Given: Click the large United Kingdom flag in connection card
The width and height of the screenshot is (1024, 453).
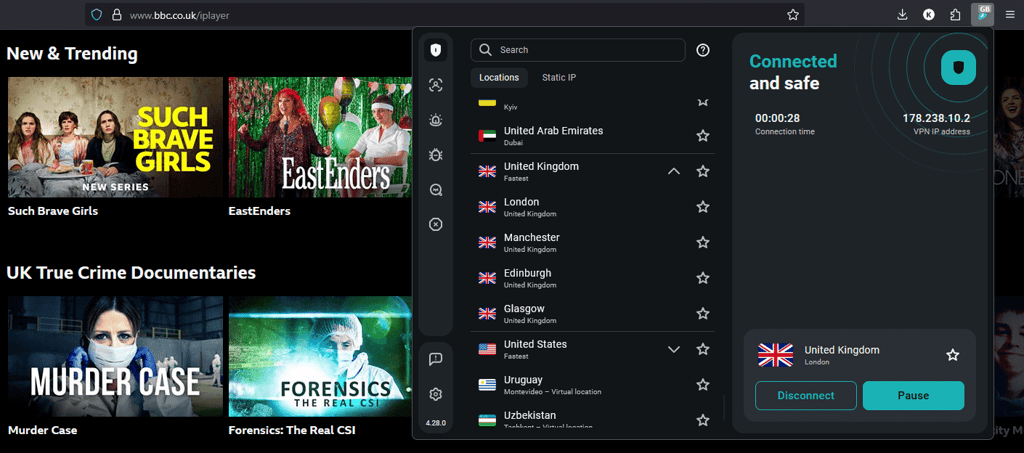Looking at the screenshot, I should (x=775, y=355).
